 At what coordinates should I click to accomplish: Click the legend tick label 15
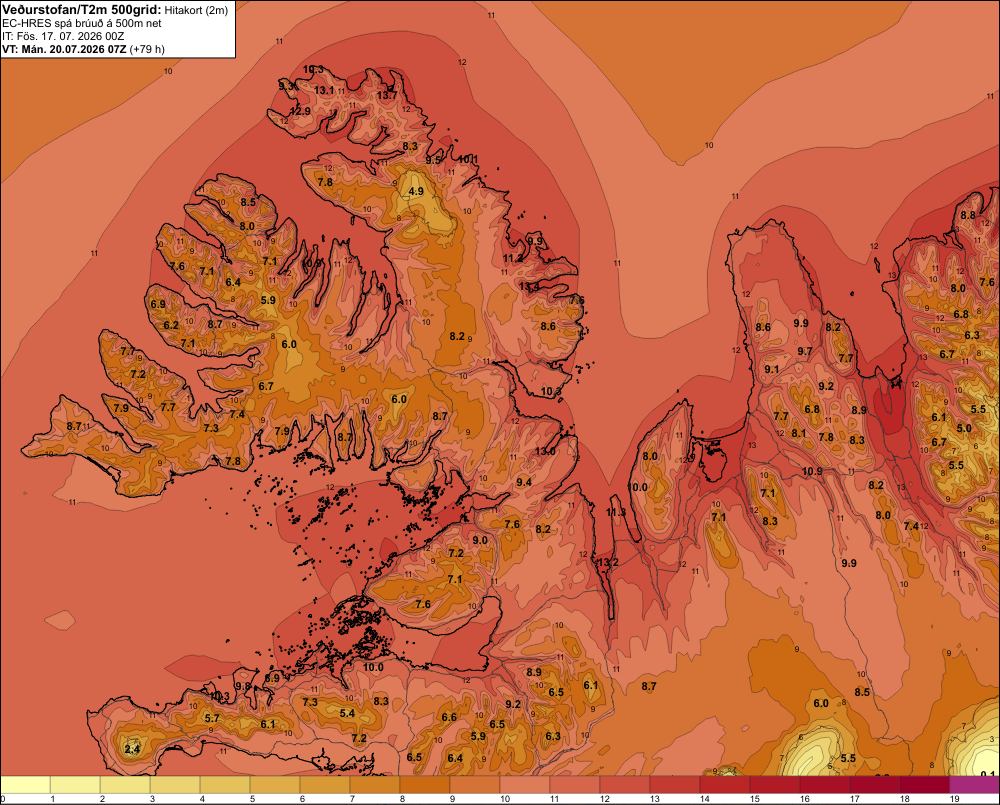tap(754, 799)
